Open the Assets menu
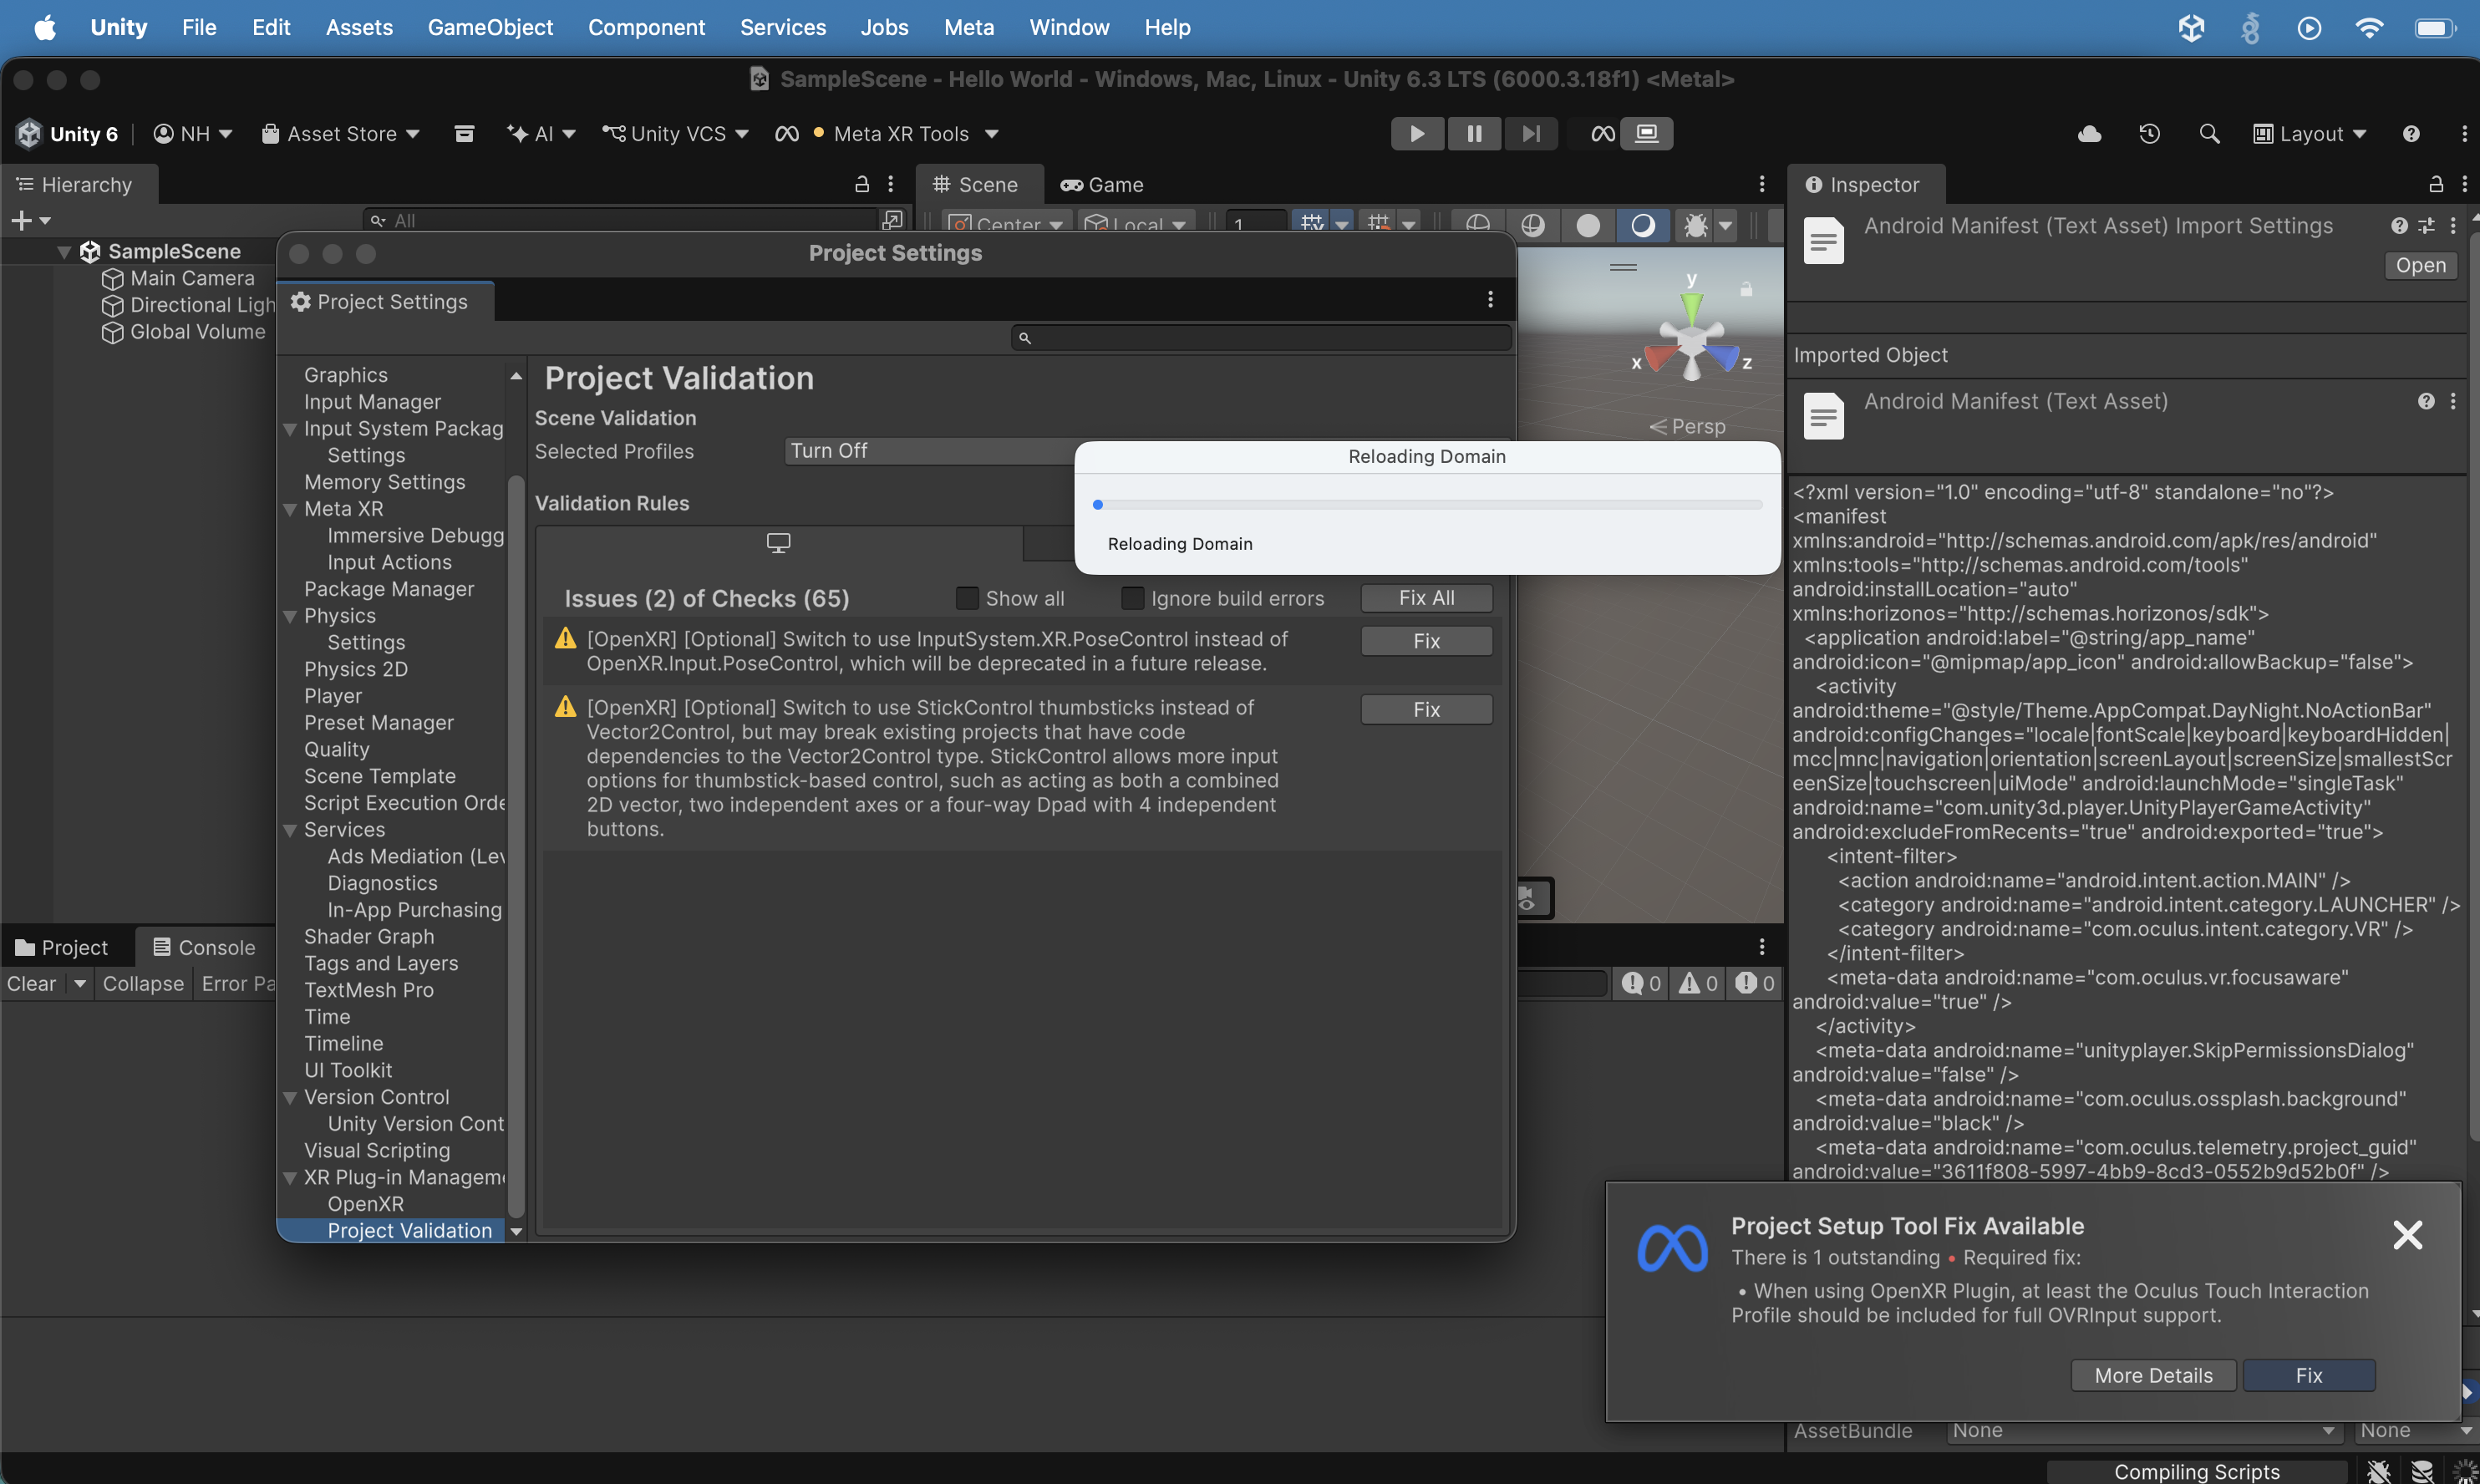This screenshot has height=1484, width=2480. [359, 27]
